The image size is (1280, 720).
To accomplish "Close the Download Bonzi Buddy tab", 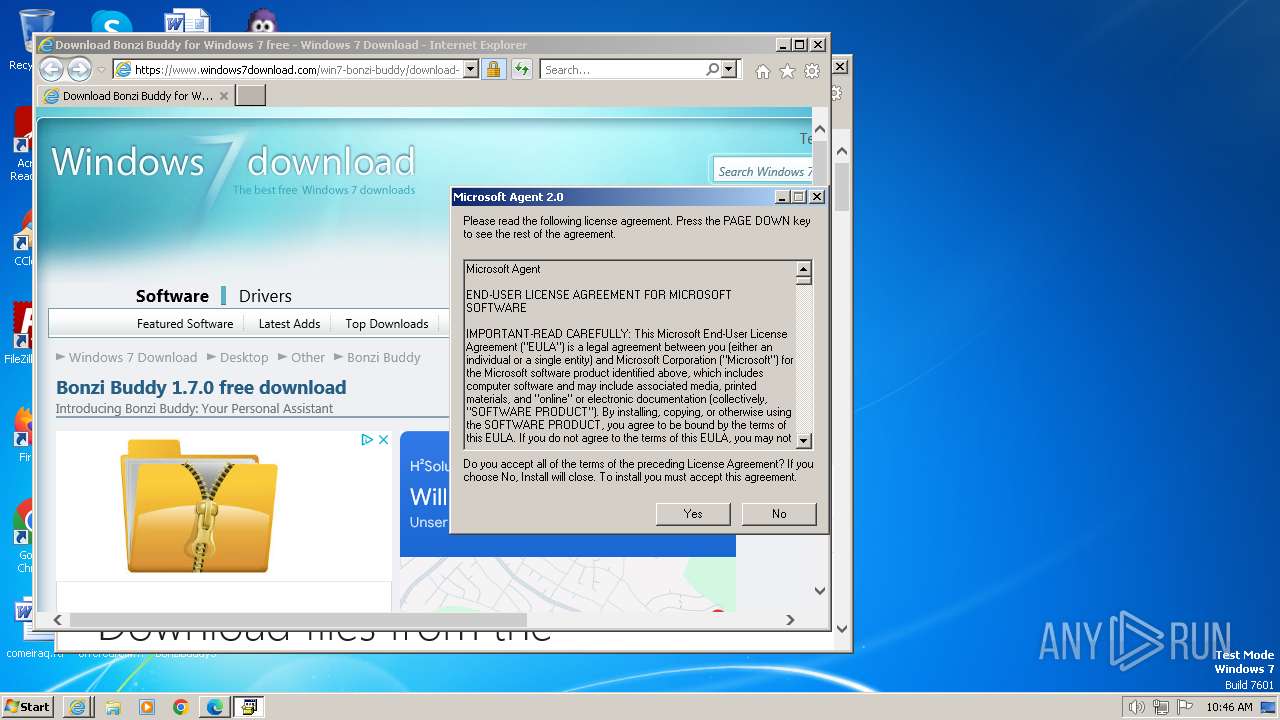I will coord(224,96).
